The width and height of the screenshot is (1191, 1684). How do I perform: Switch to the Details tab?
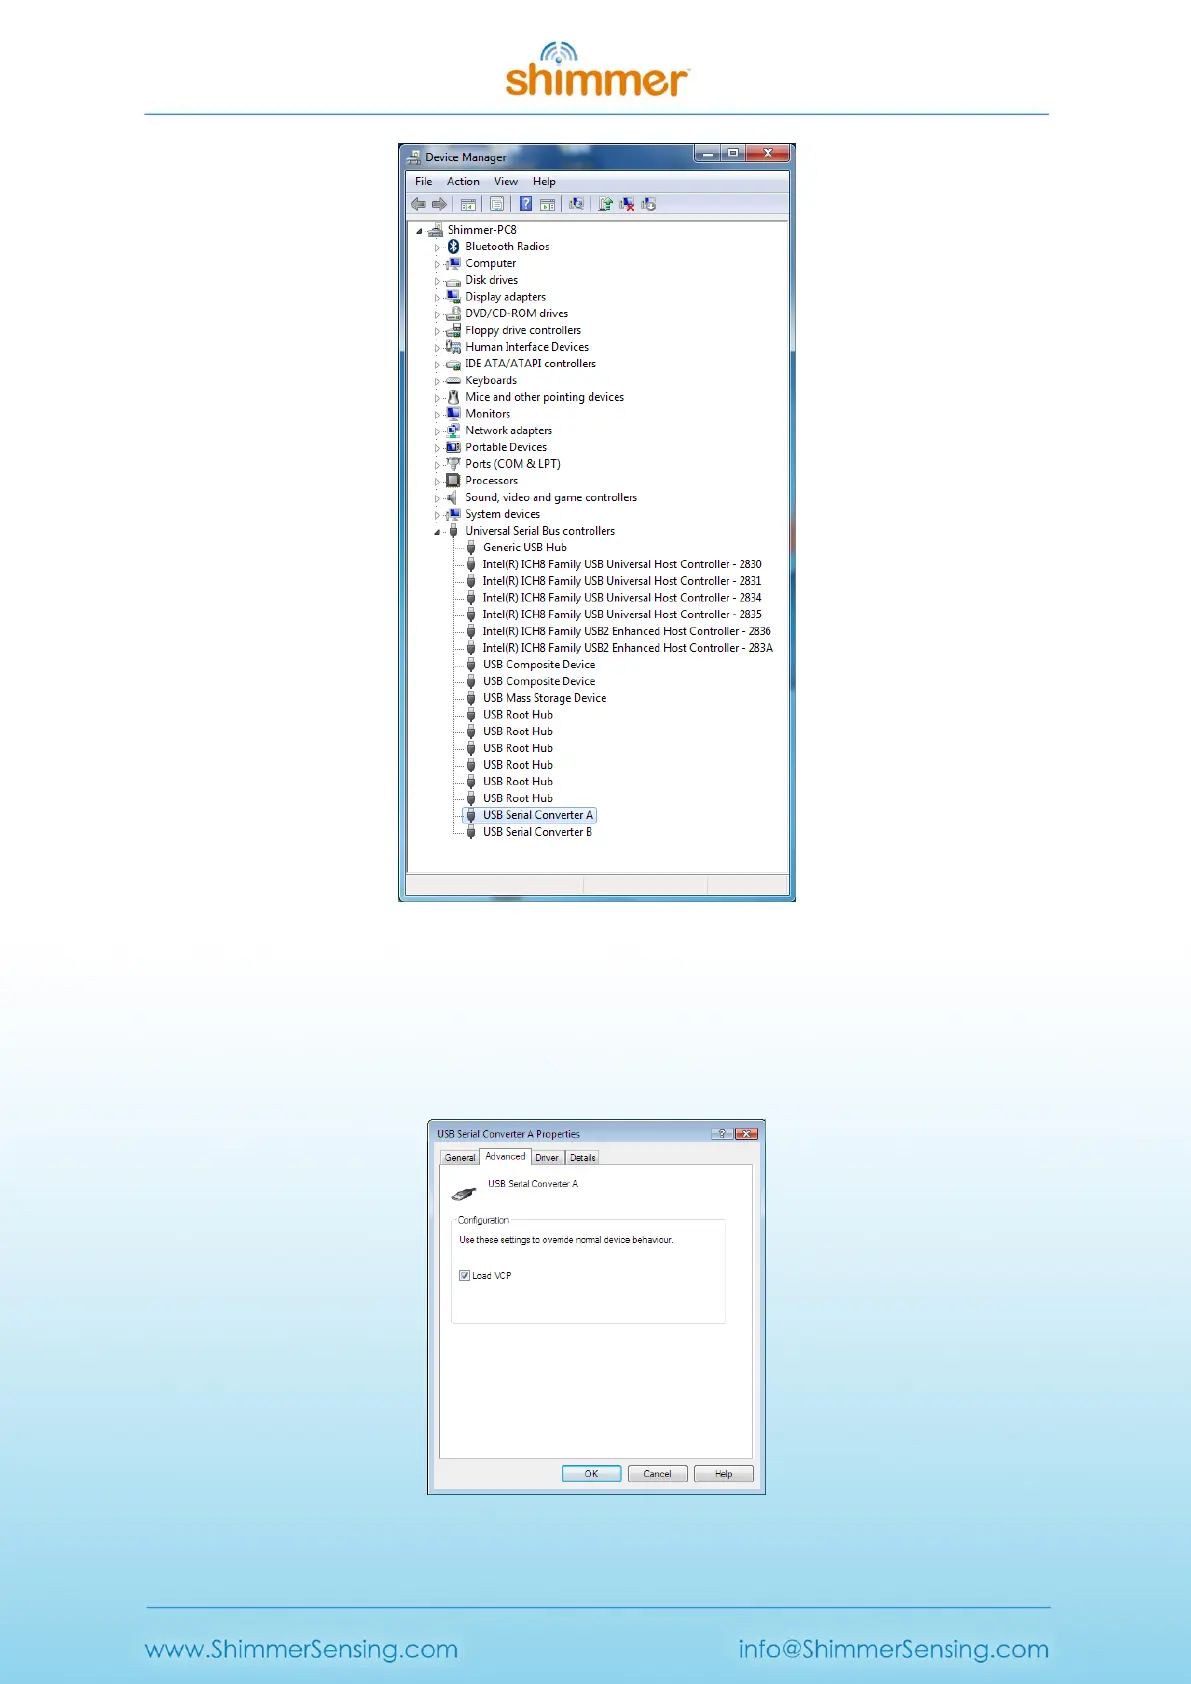[x=583, y=1157]
